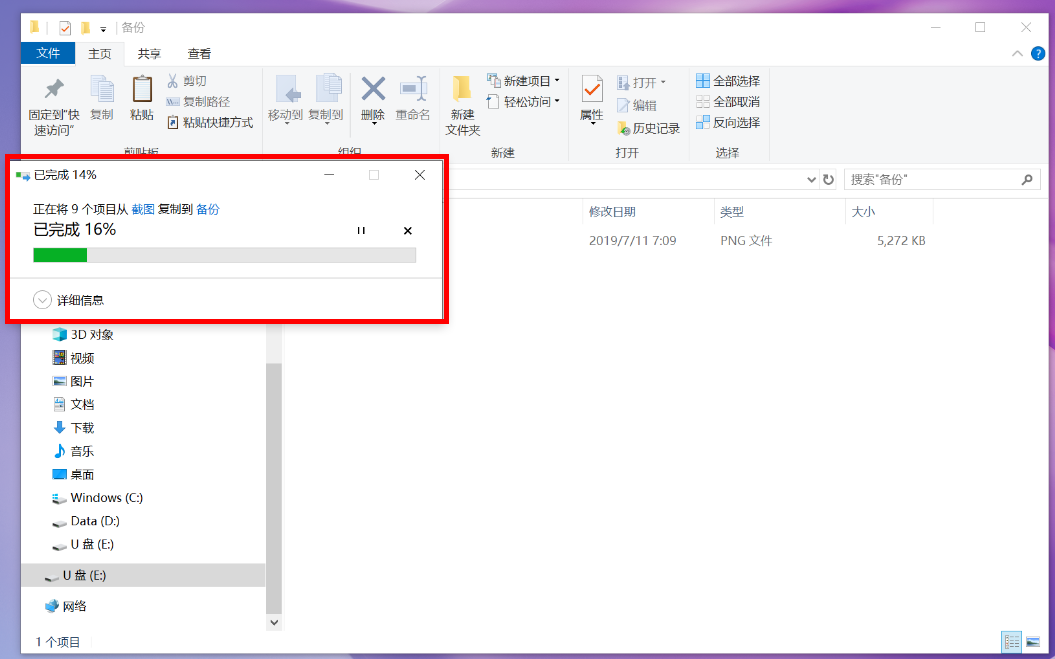The image size is (1055, 659).
Task: Open the 新建项目 dropdown
Action: (x=524, y=81)
